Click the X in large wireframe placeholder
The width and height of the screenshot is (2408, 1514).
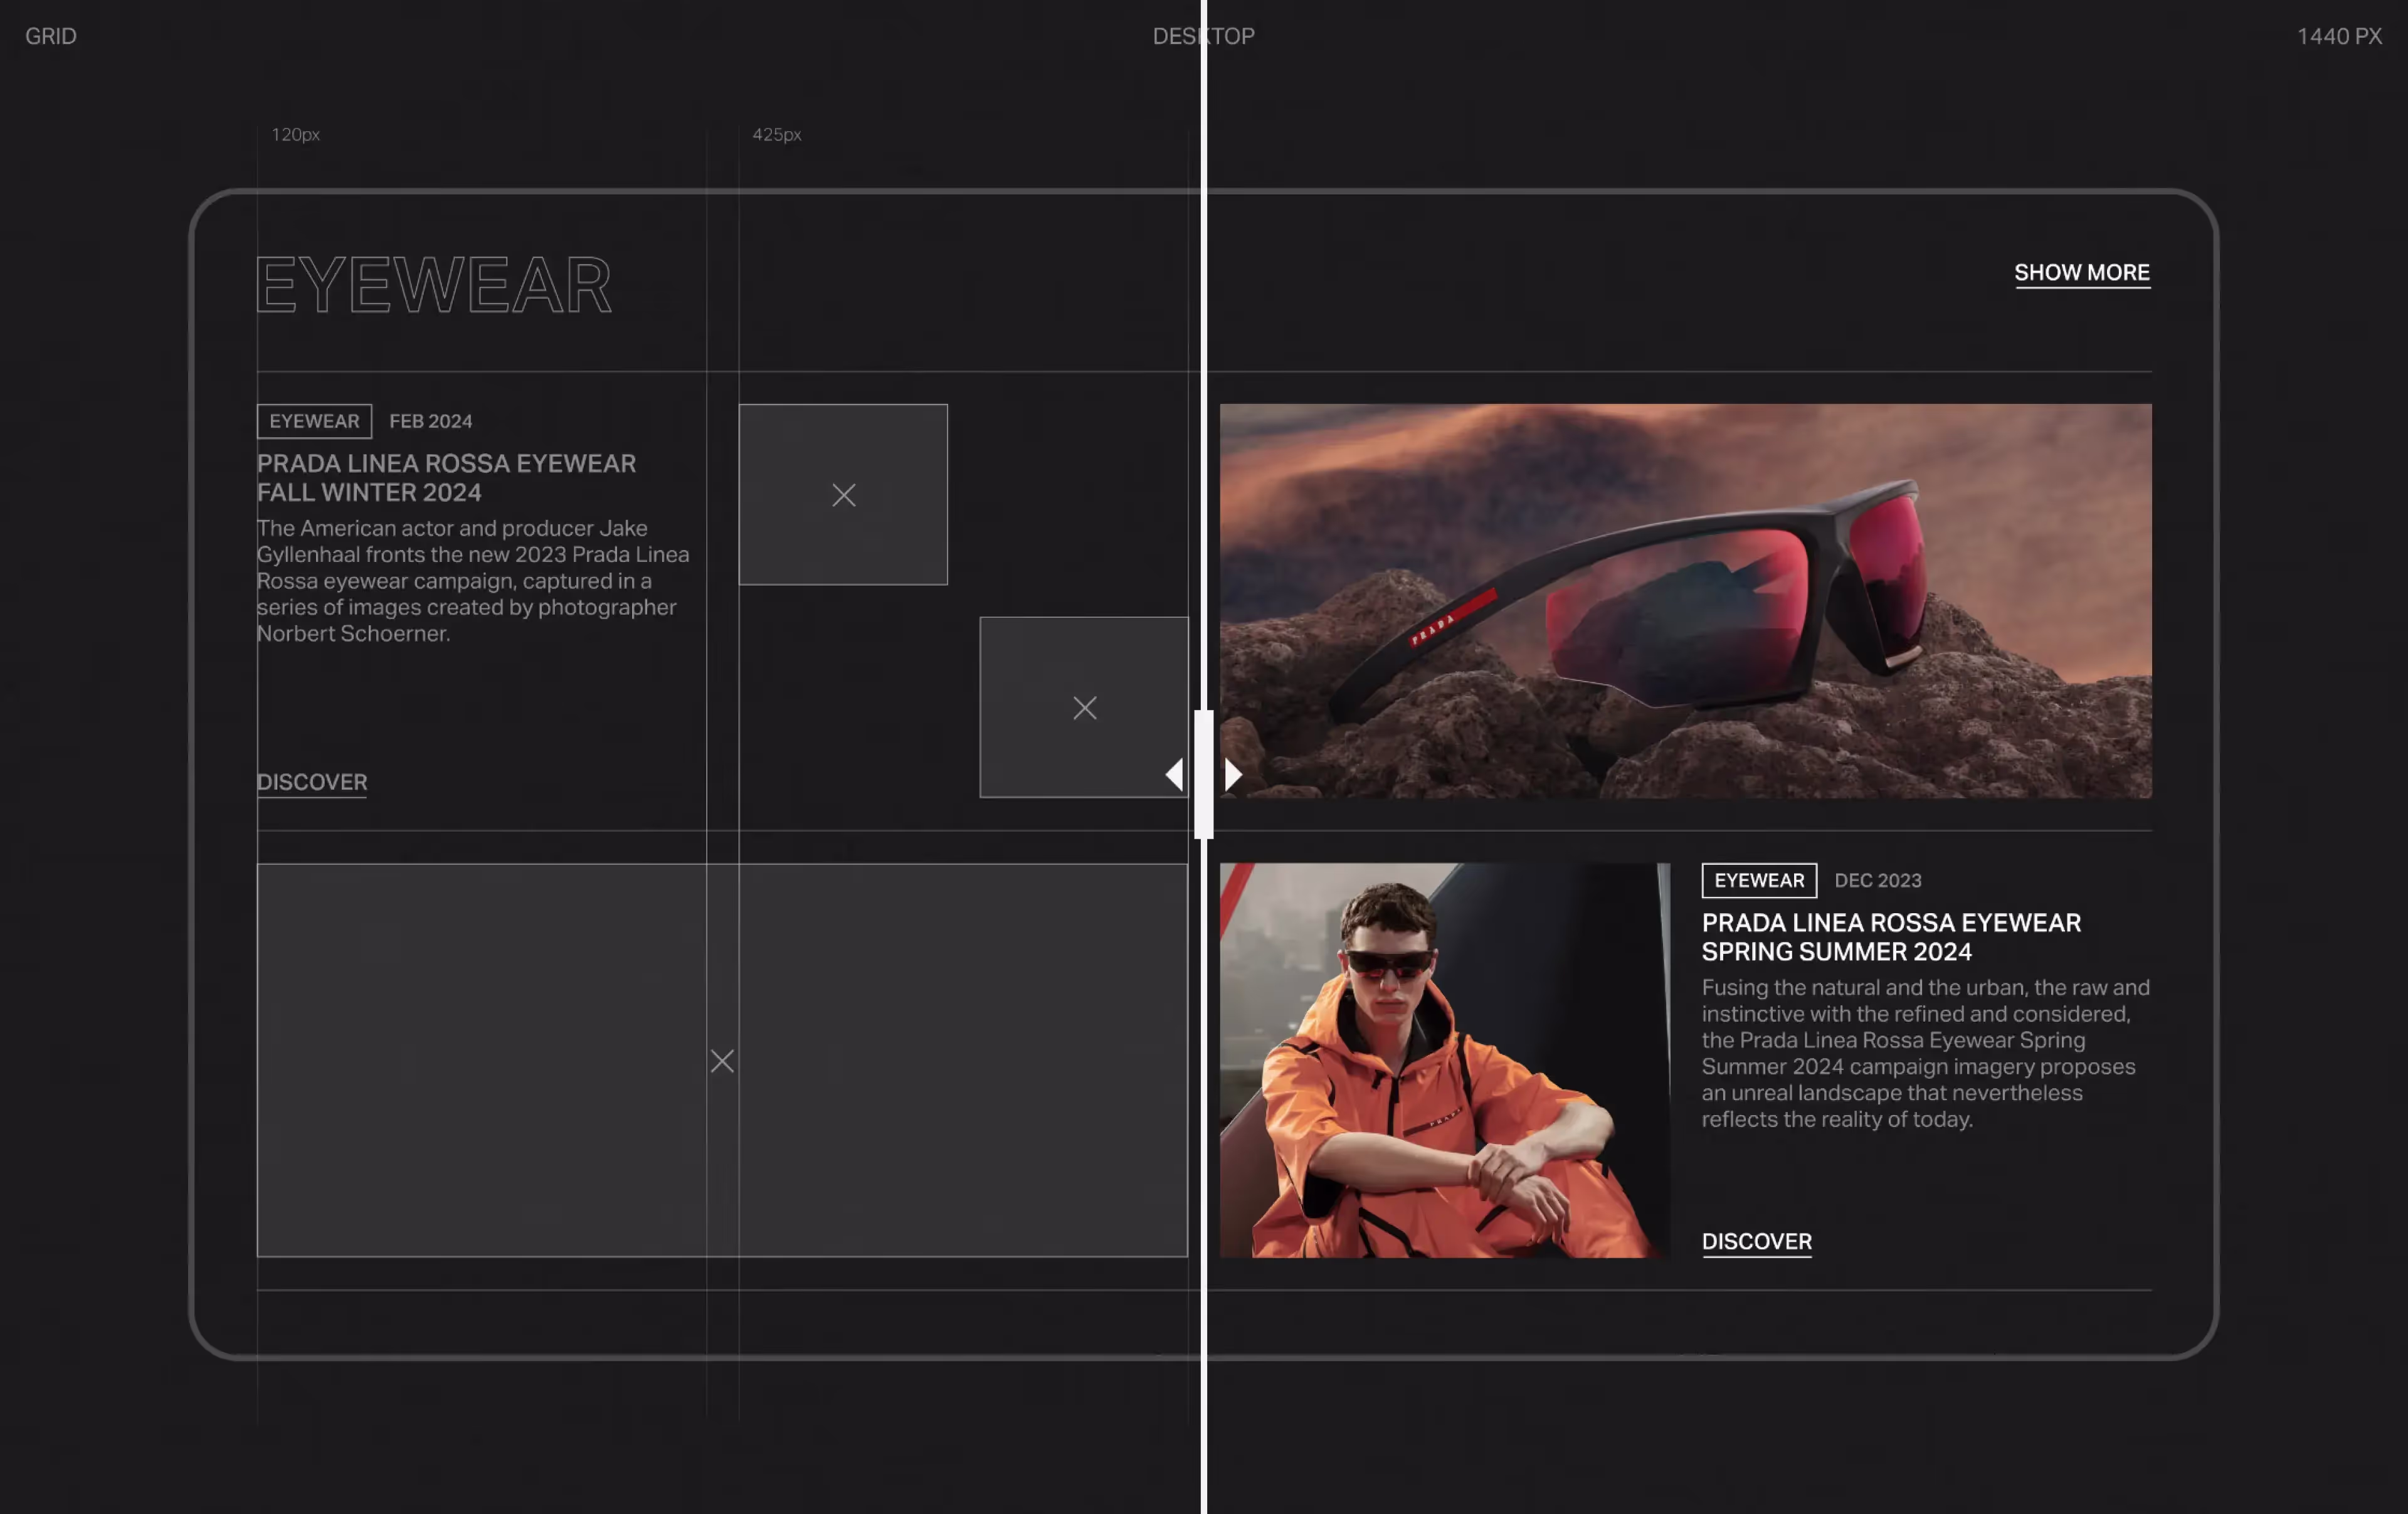click(x=722, y=1061)
